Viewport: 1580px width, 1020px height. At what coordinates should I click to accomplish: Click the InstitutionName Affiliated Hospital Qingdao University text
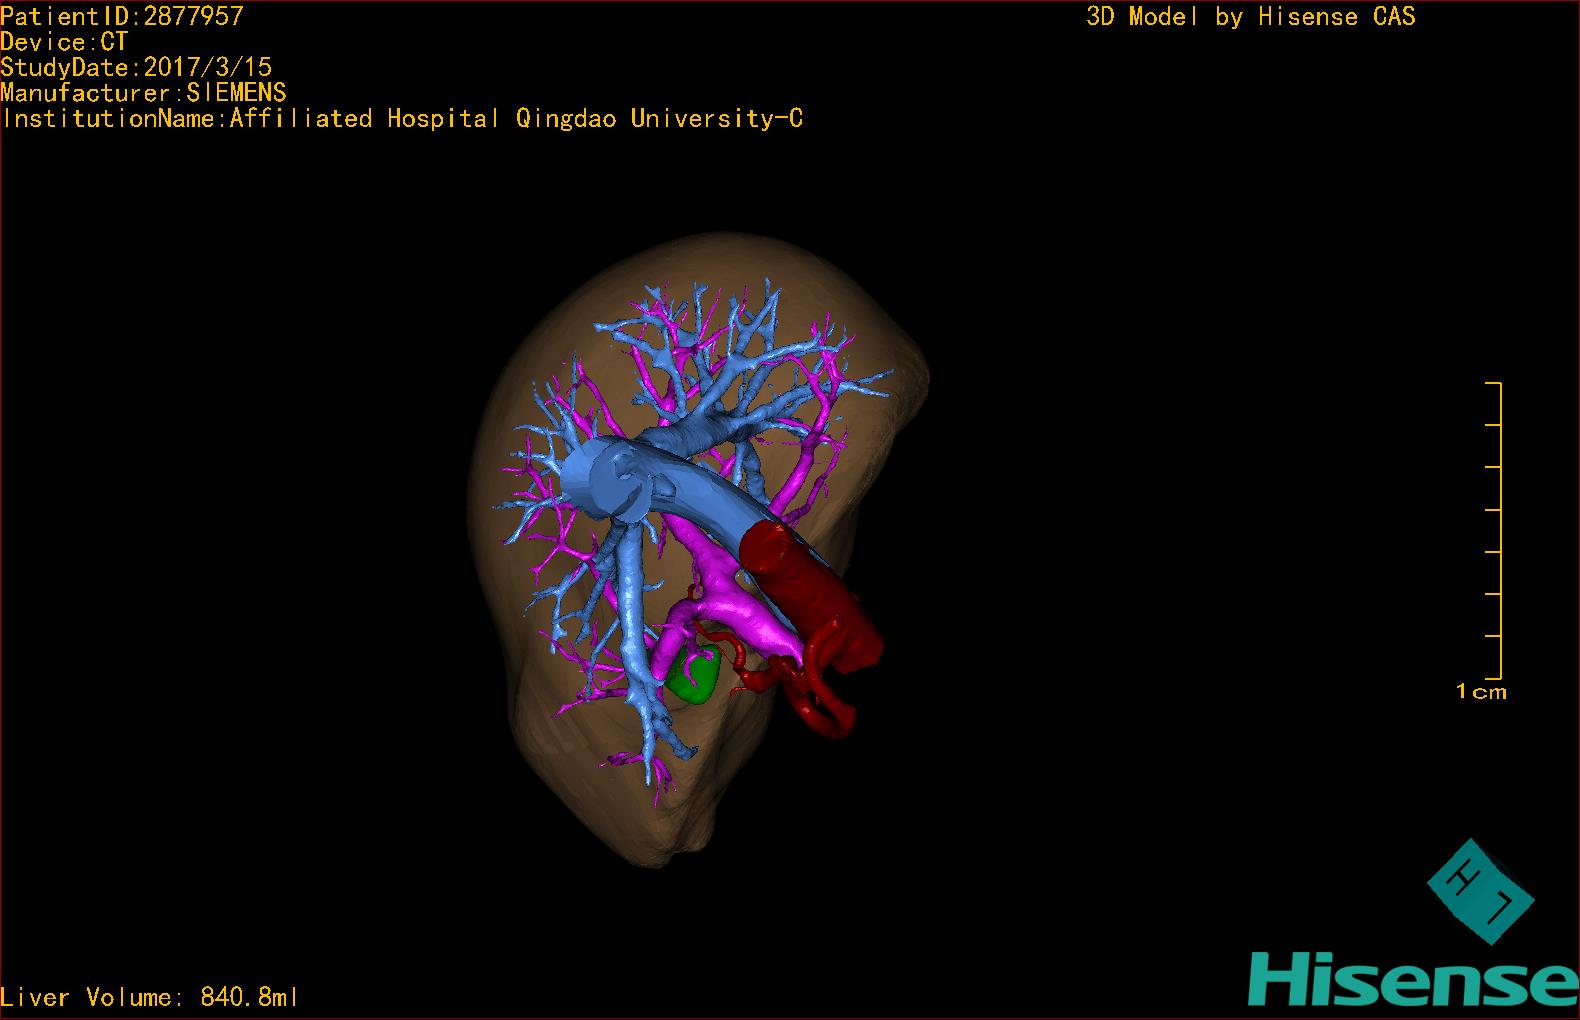tap(402, 119)
